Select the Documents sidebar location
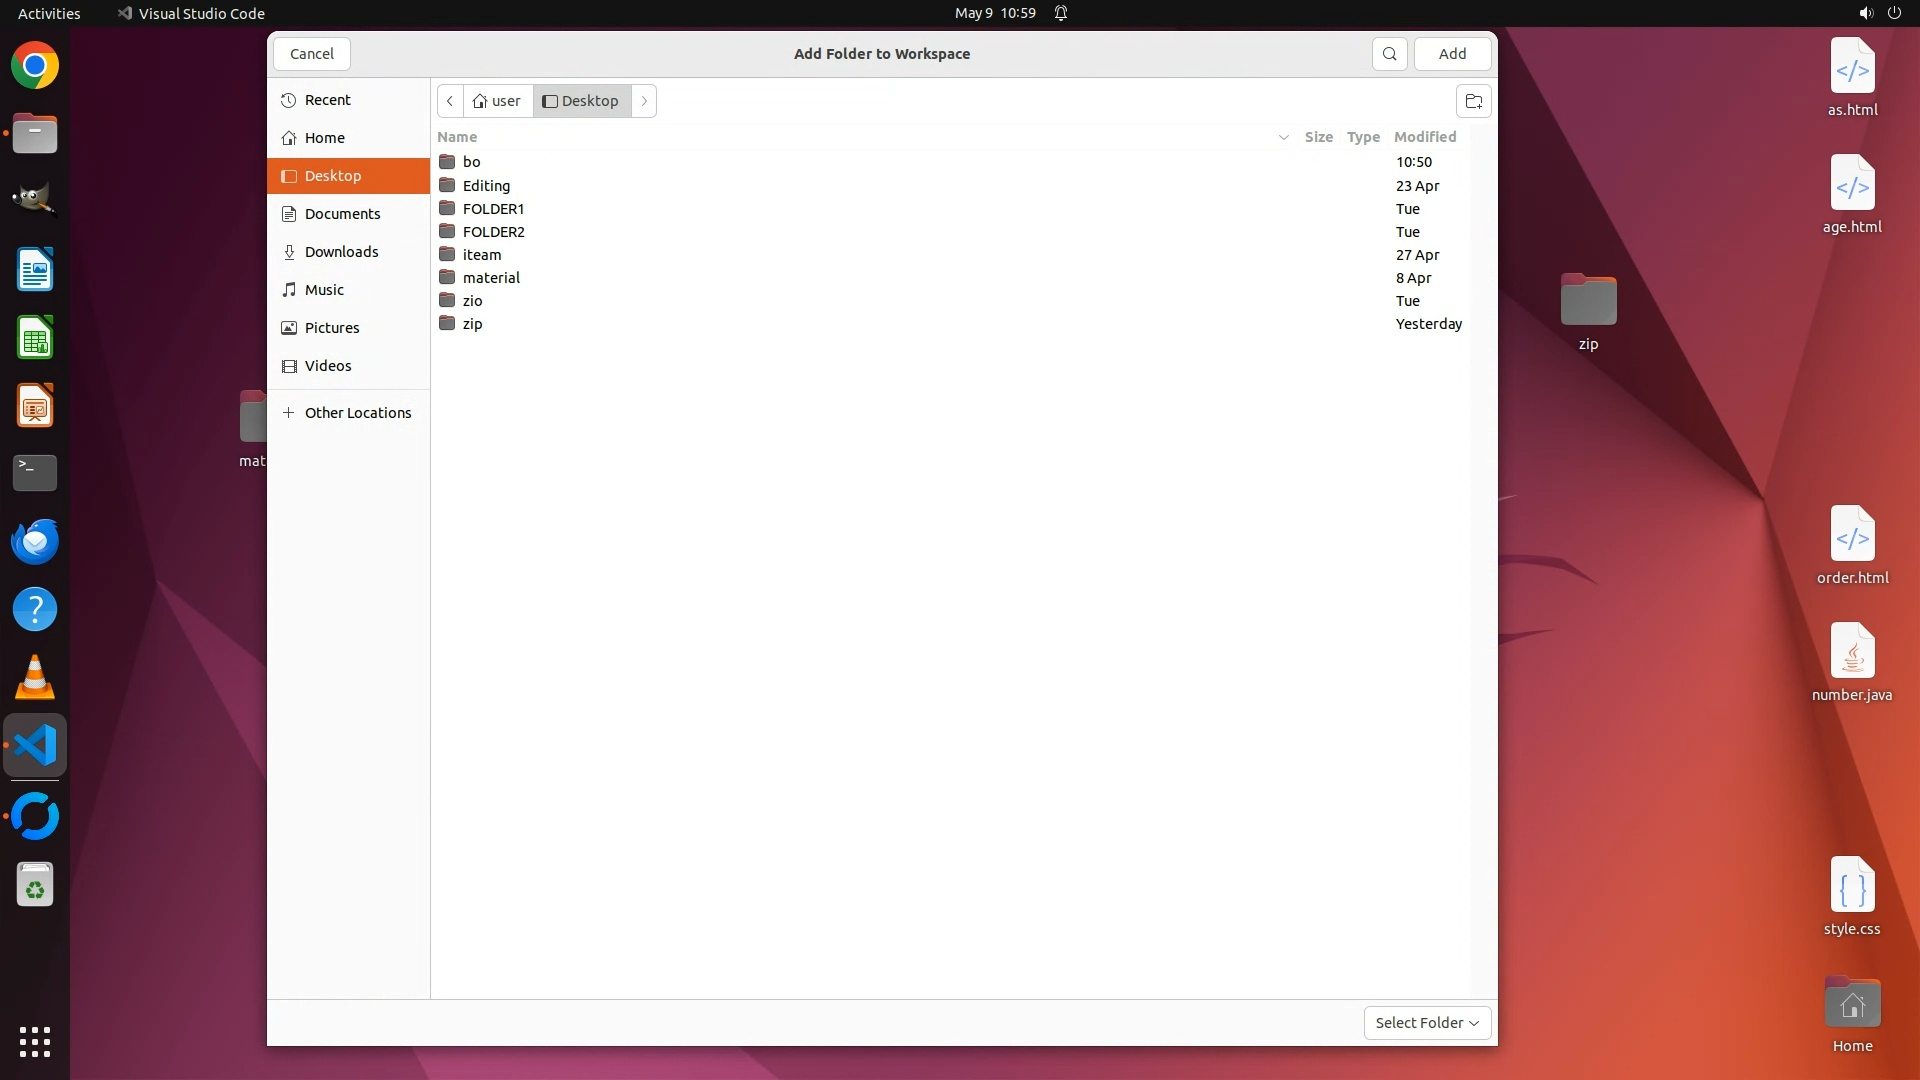This screenshot has width=1920, height=1080. pyautogui.click(x=342, y=214)
